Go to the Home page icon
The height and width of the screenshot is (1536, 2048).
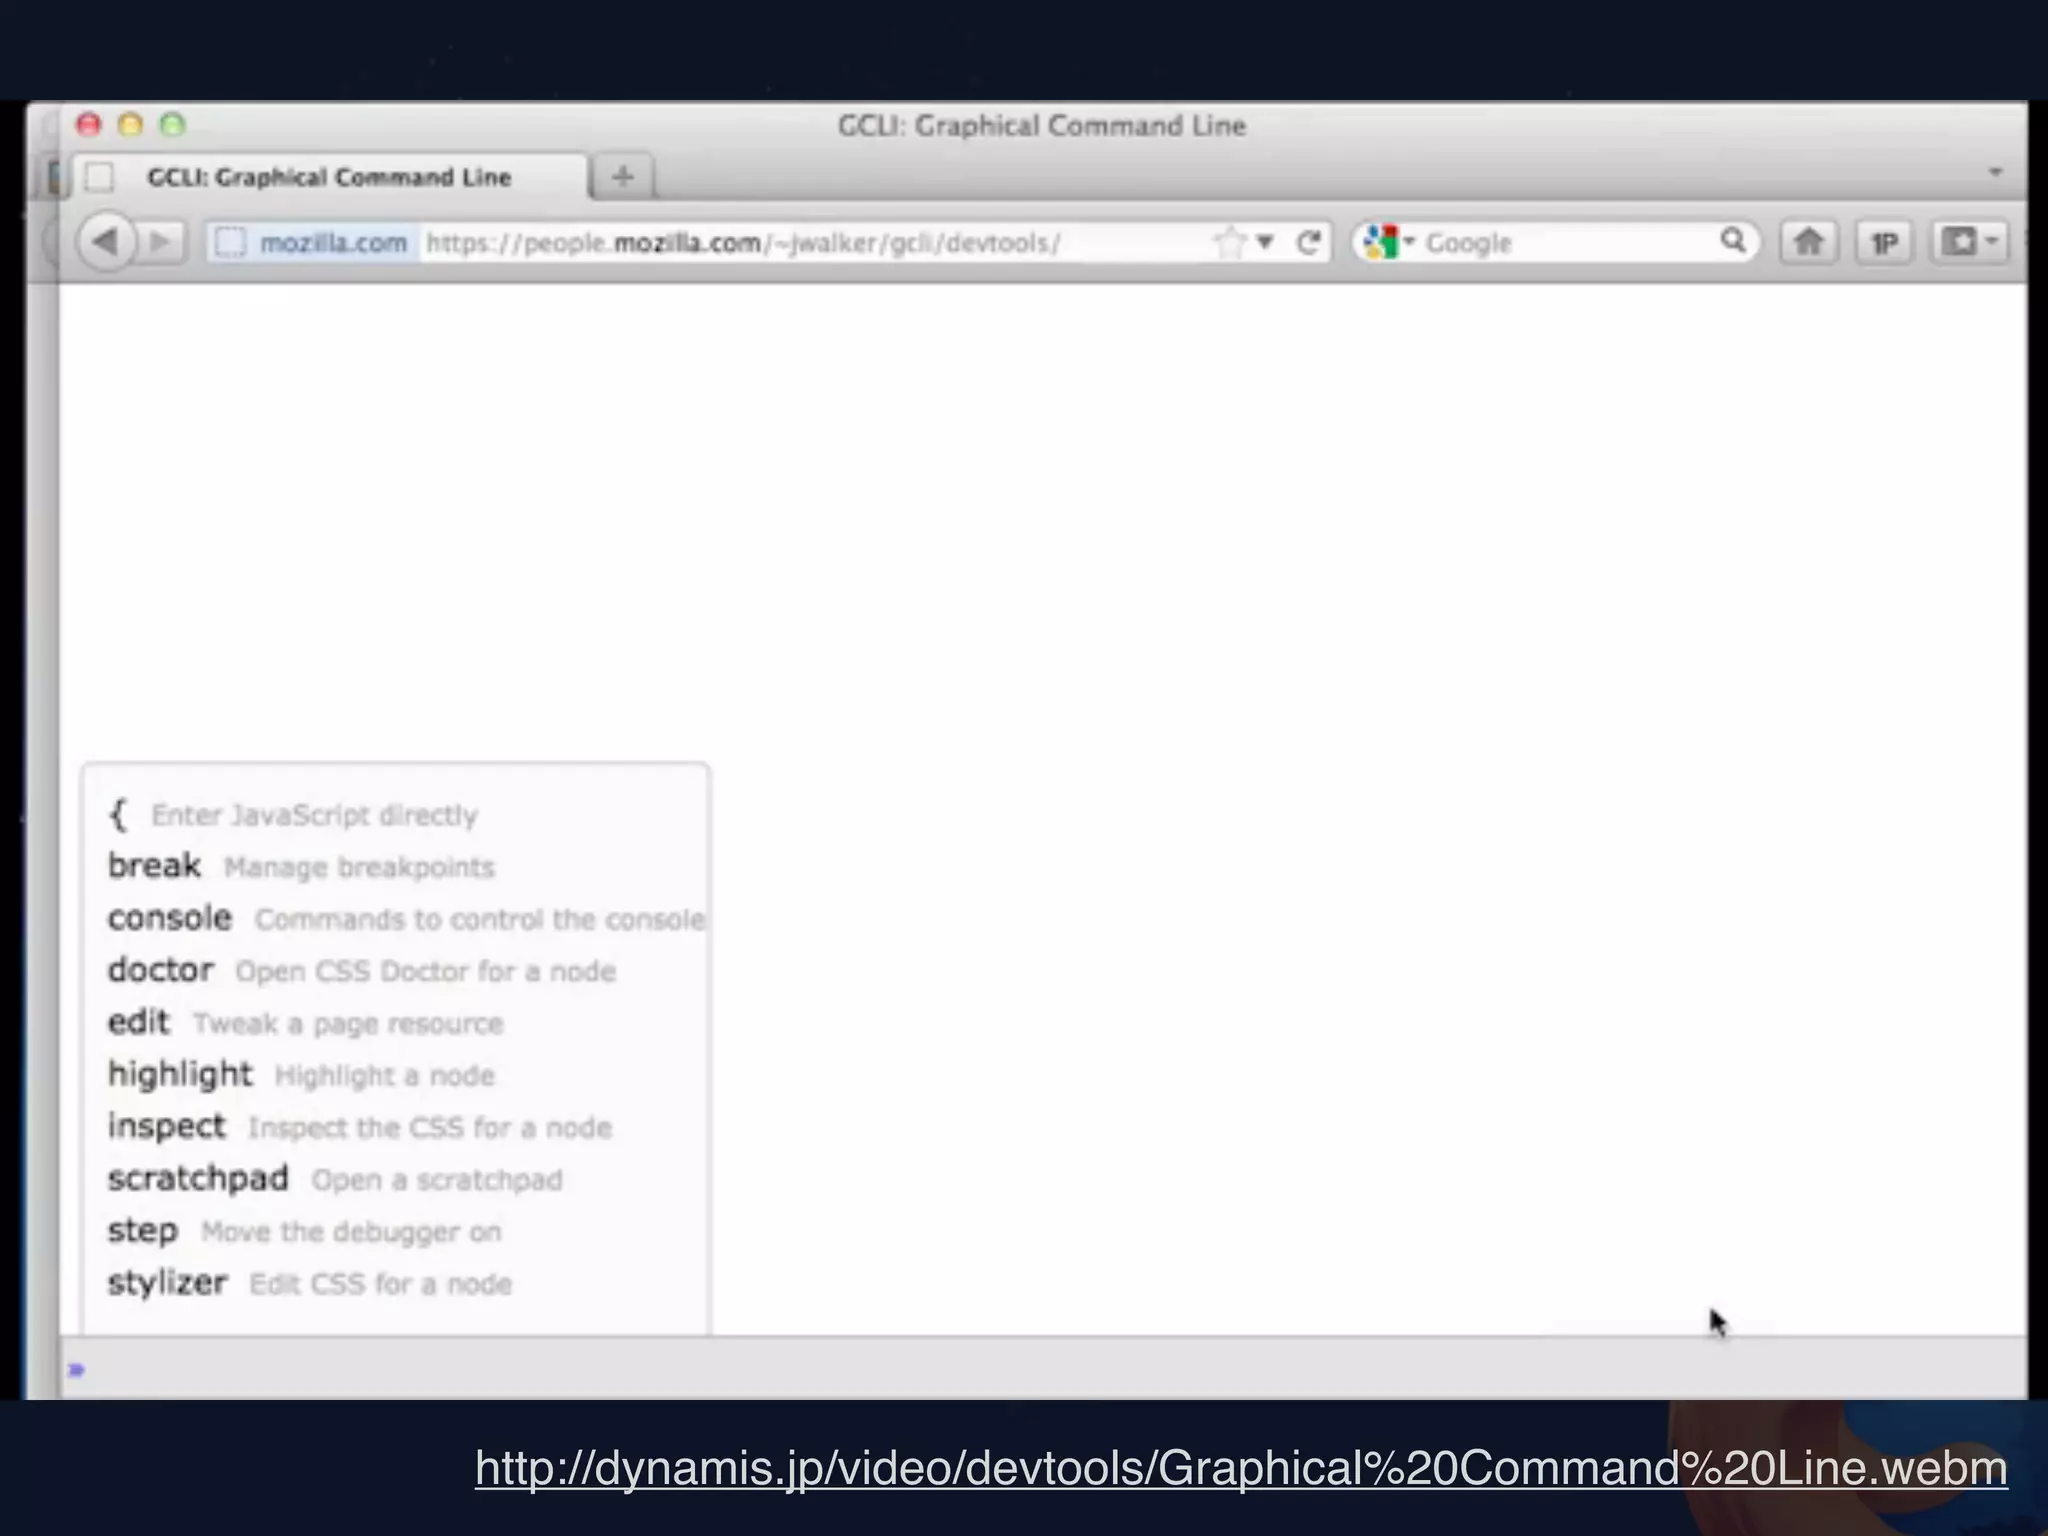(x=1808, y=242)
